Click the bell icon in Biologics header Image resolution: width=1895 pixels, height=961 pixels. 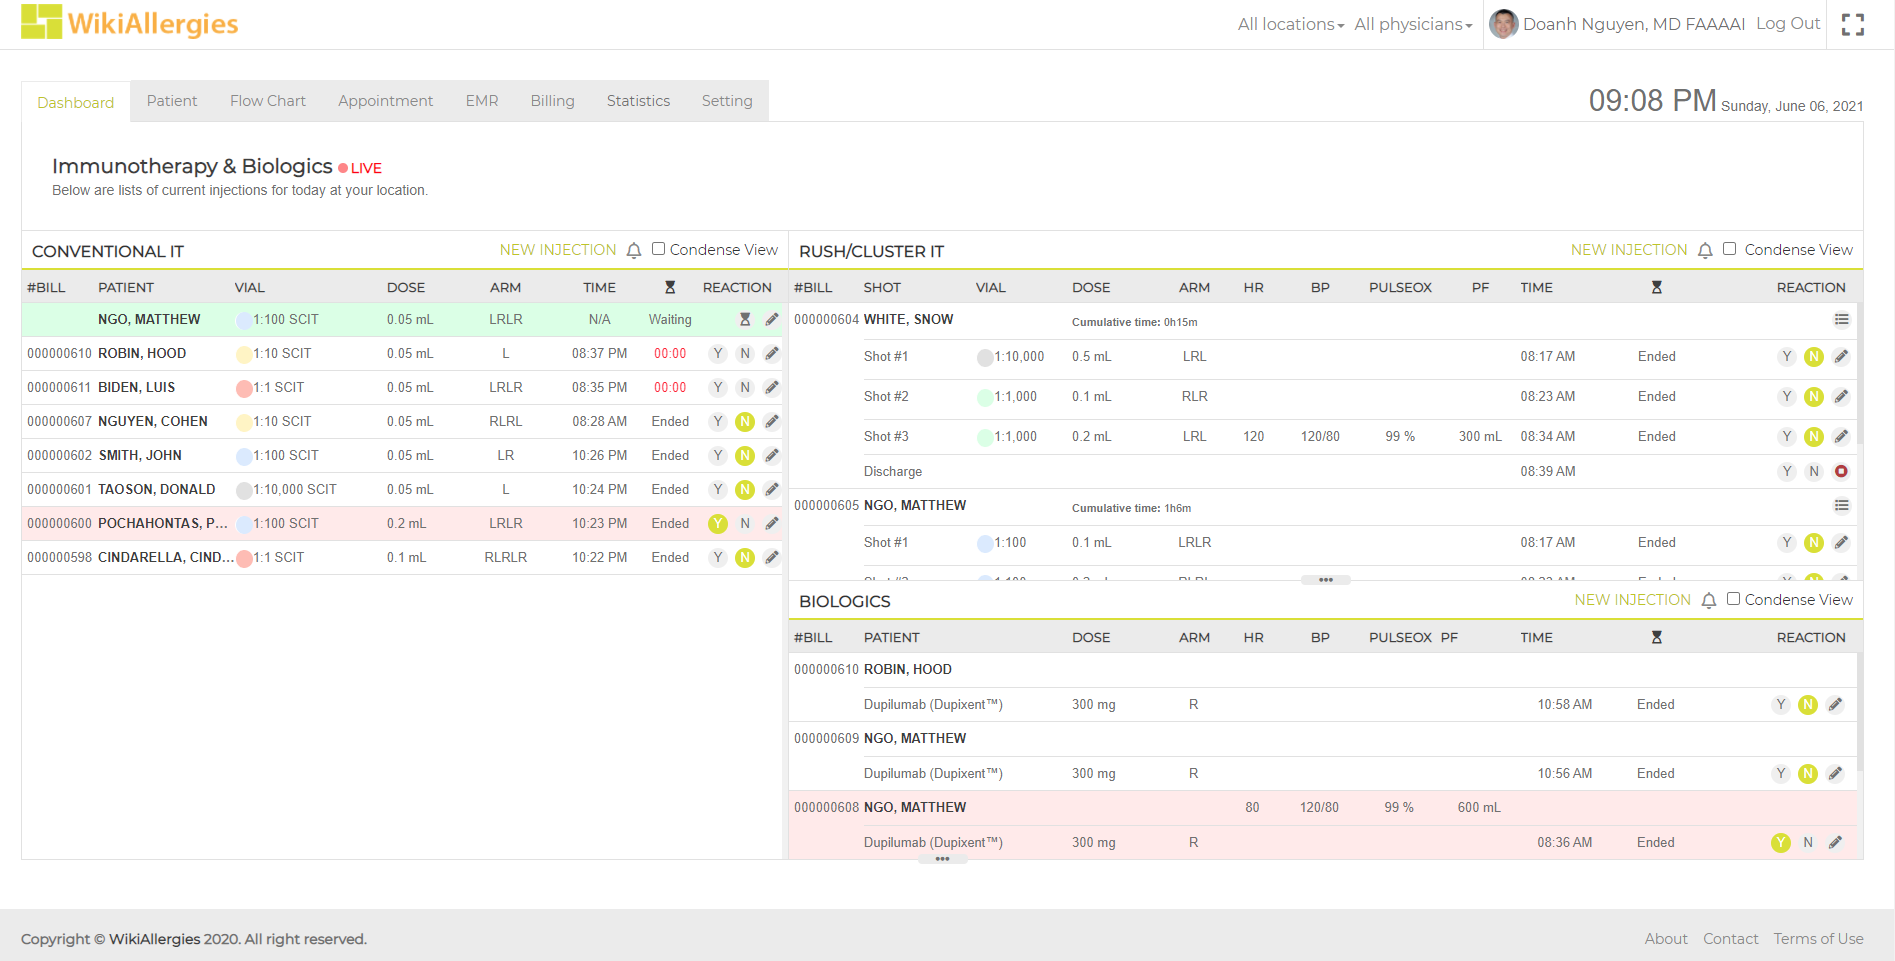tap(1709, 601)
